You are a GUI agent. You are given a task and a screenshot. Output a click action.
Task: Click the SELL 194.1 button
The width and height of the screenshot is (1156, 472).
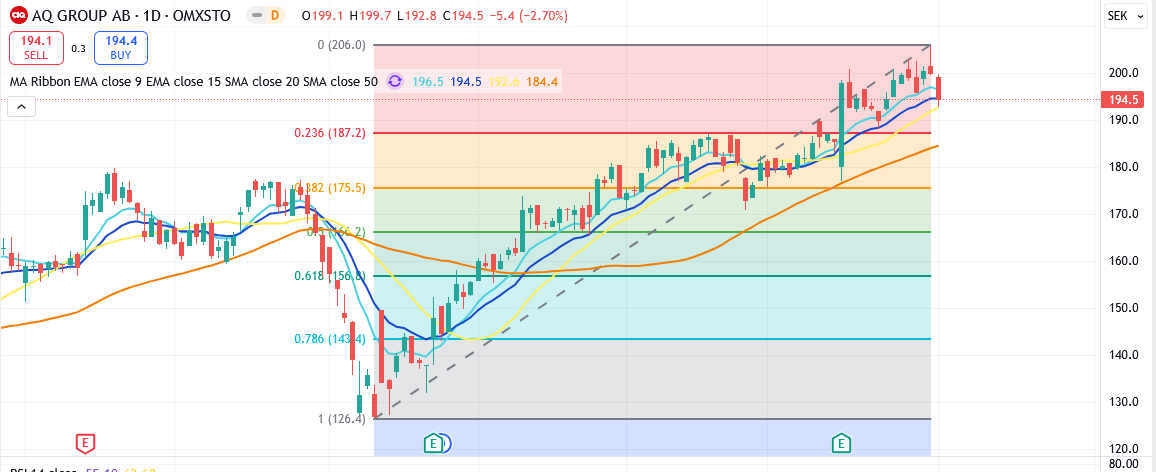pyautogui.click(x=36, y=47)
